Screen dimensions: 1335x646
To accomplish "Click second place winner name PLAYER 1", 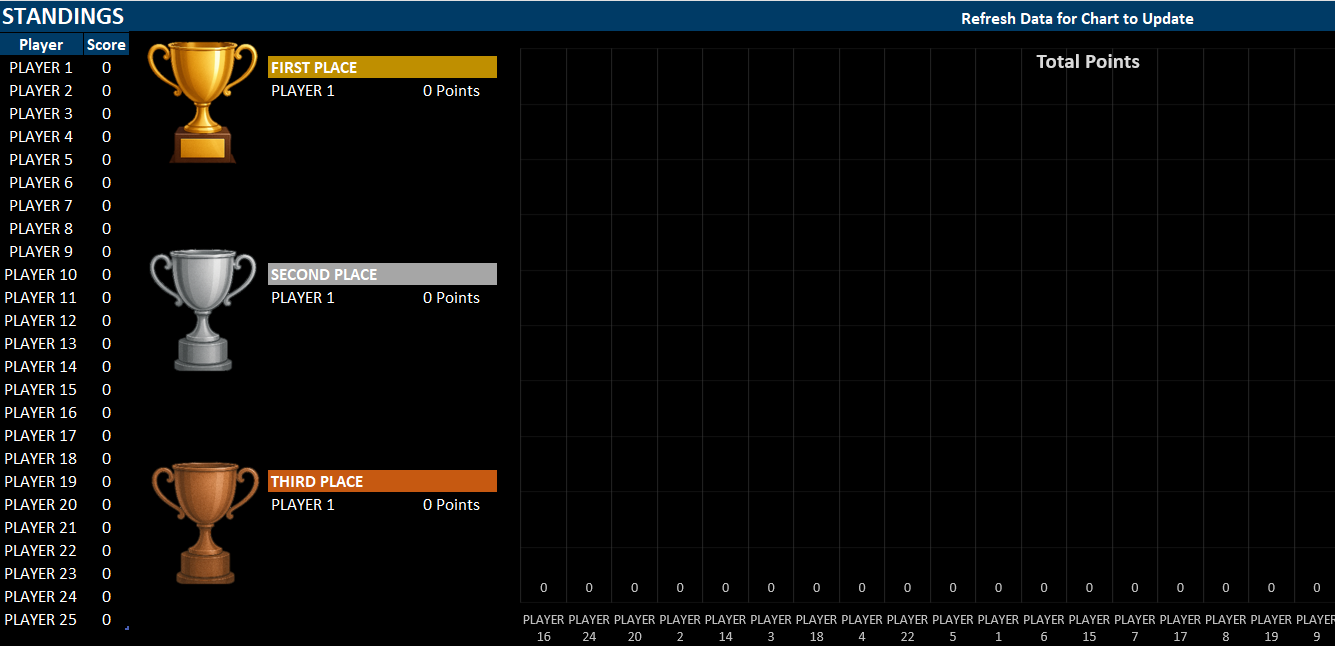I will [303, 298].
